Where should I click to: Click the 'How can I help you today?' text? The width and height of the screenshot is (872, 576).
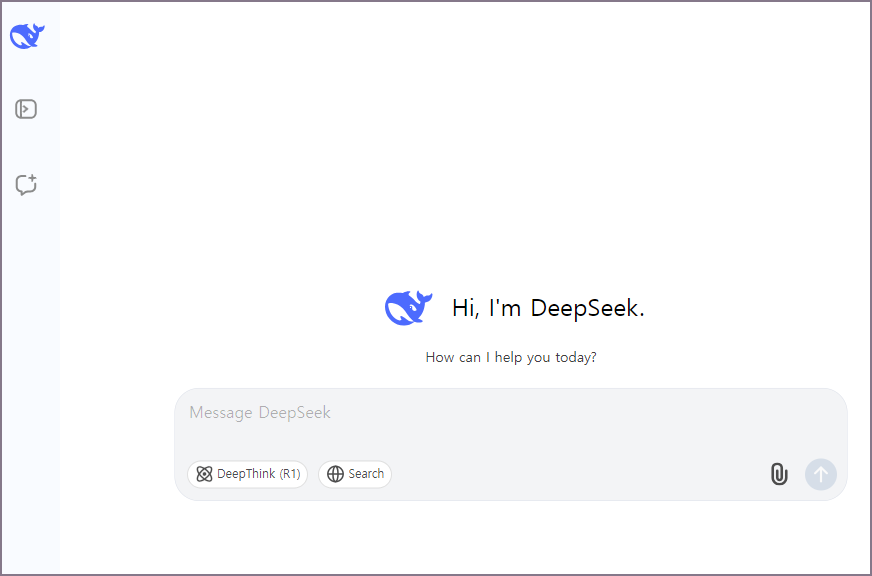point(511,357)
